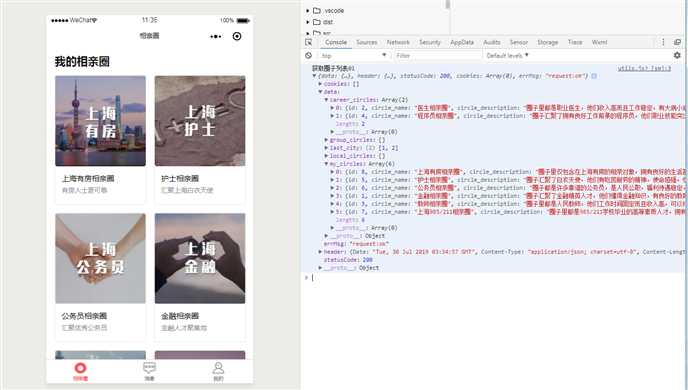This screenshot has width=688, height=390.
Task: Switch to the Wxml tab
Action: tap(599, 42)
